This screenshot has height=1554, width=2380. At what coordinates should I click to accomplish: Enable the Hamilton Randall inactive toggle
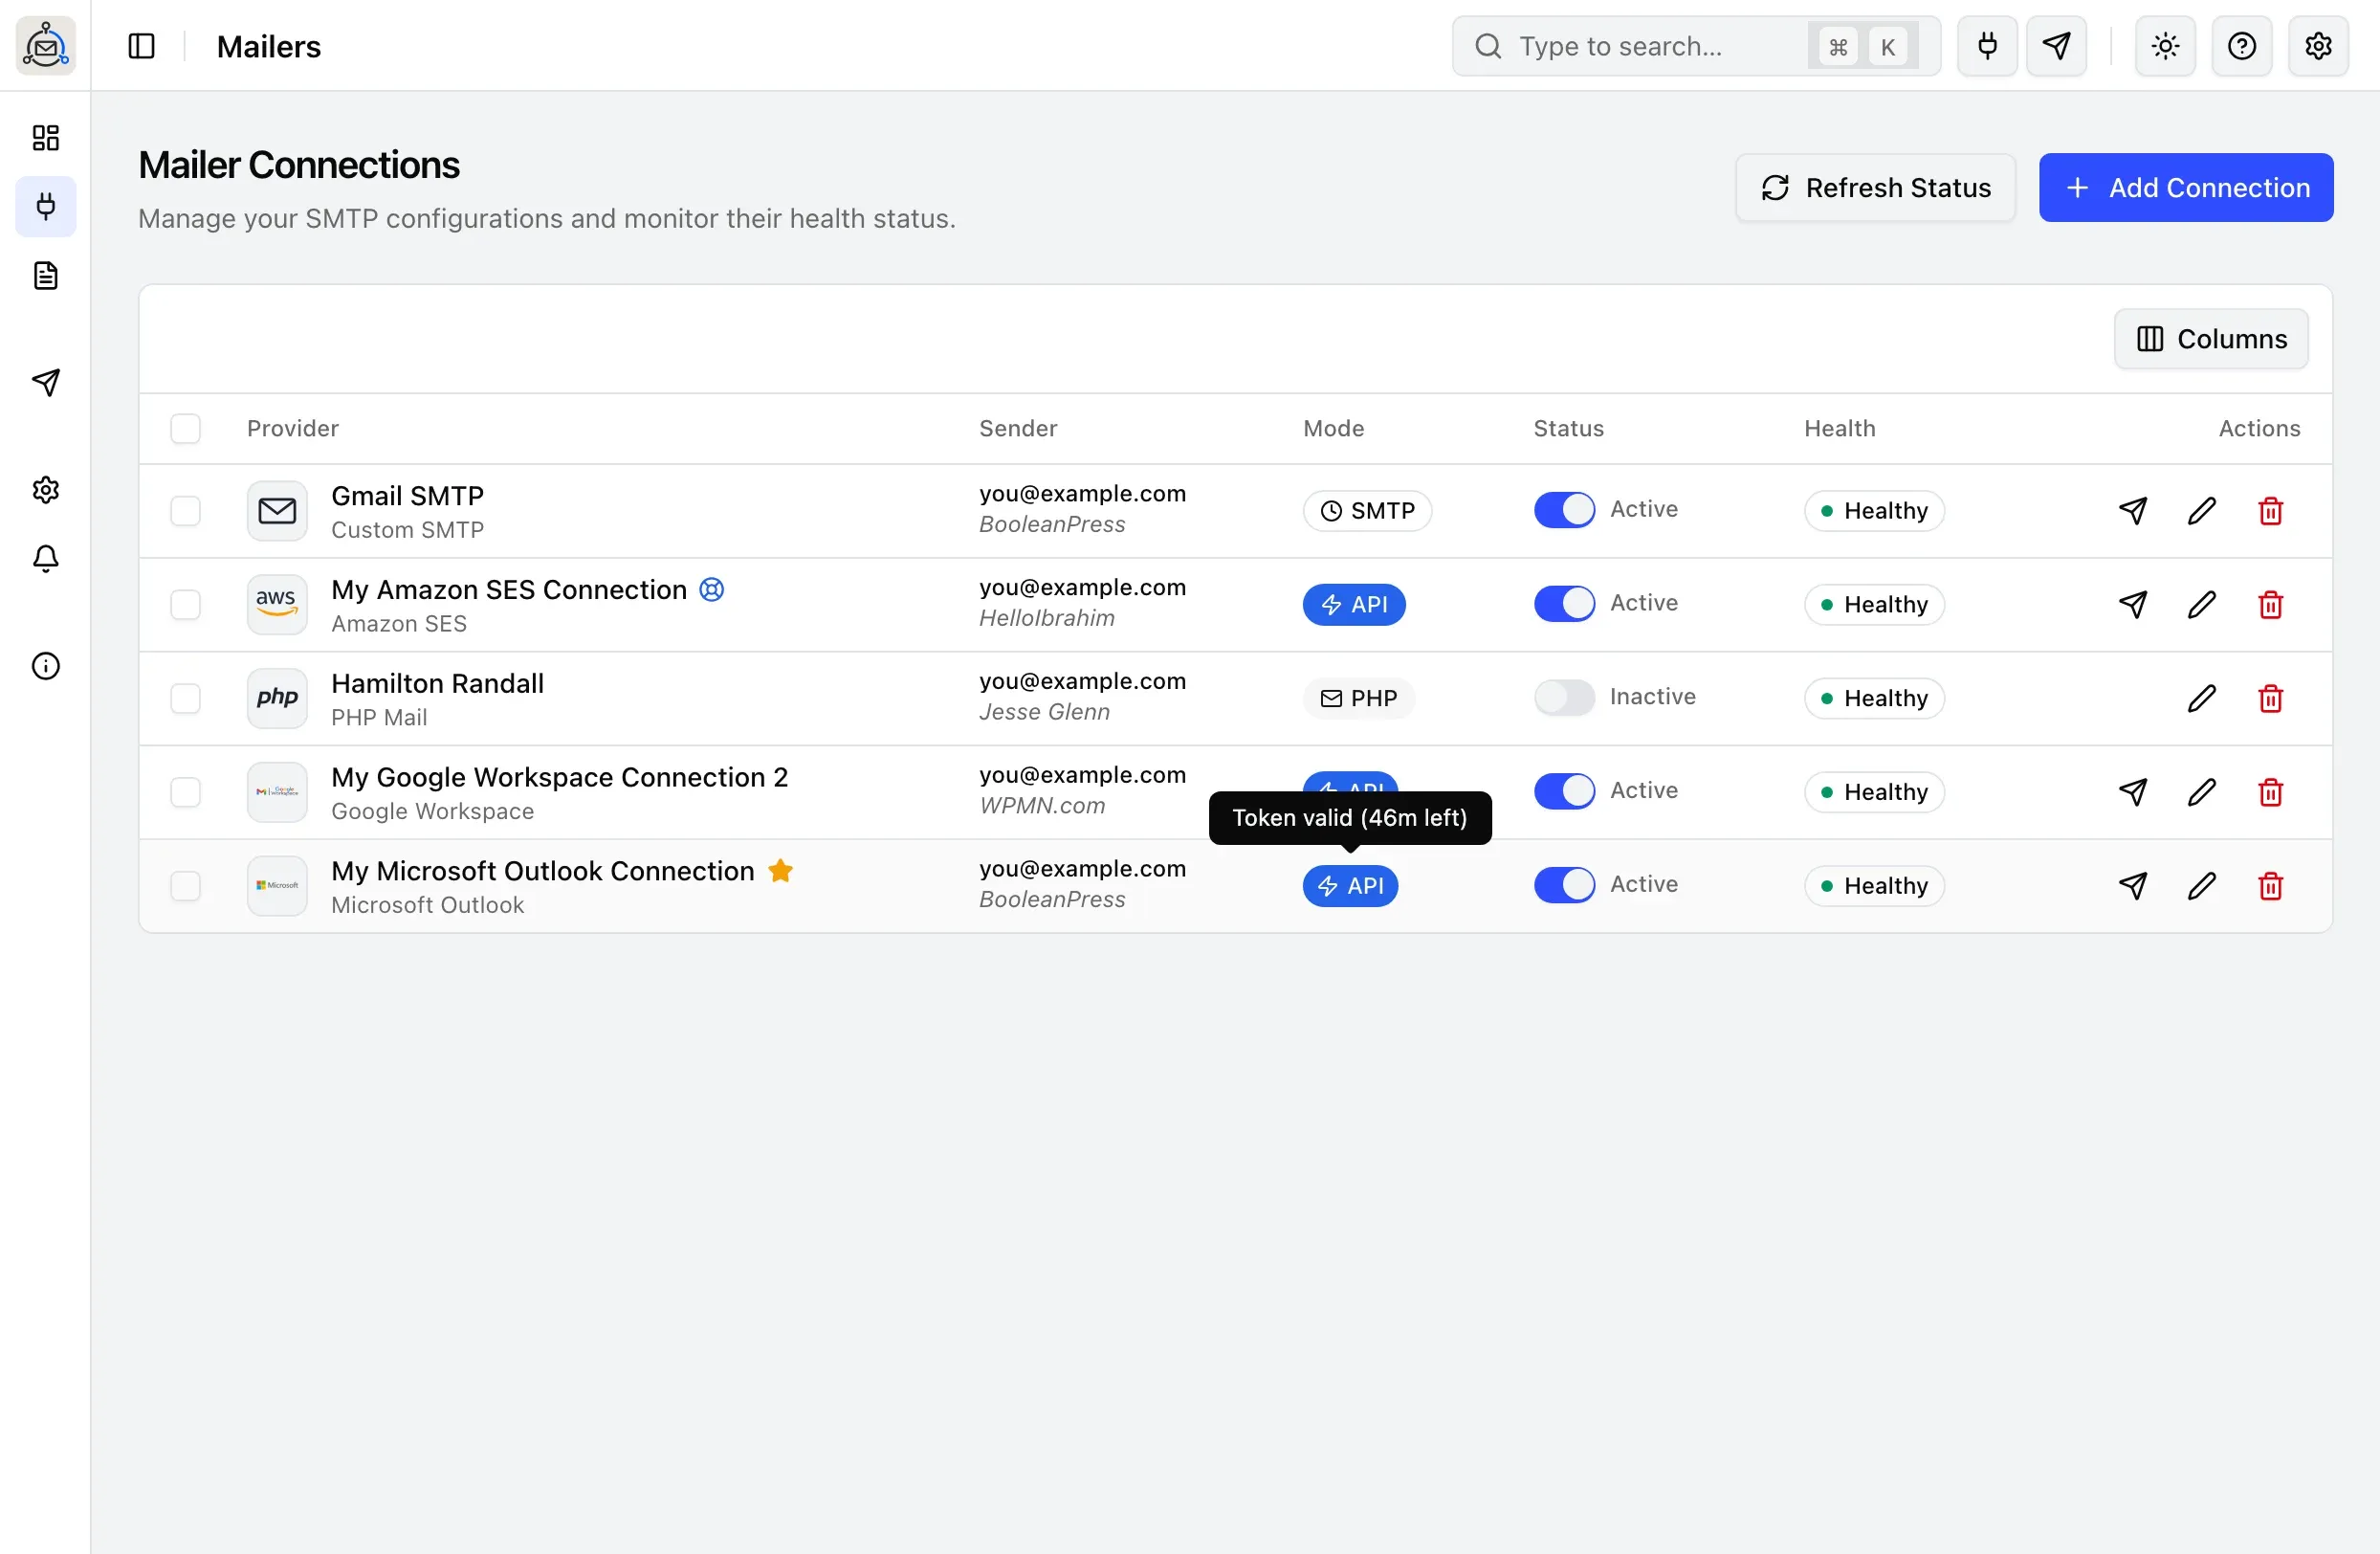point(1564,697)
